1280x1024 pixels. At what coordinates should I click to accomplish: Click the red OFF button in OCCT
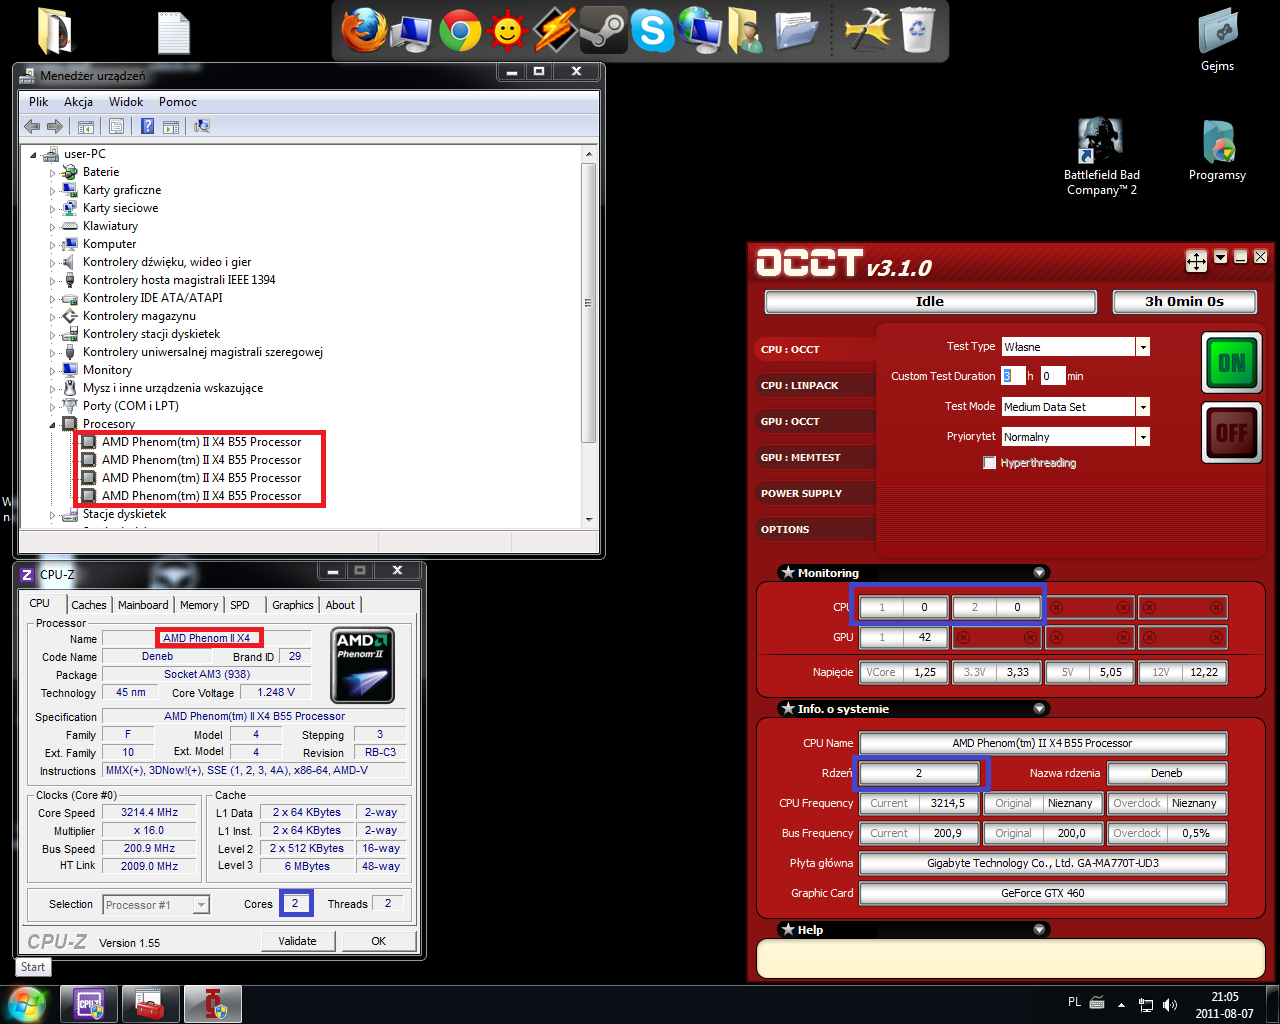[x=1232, y=433]
